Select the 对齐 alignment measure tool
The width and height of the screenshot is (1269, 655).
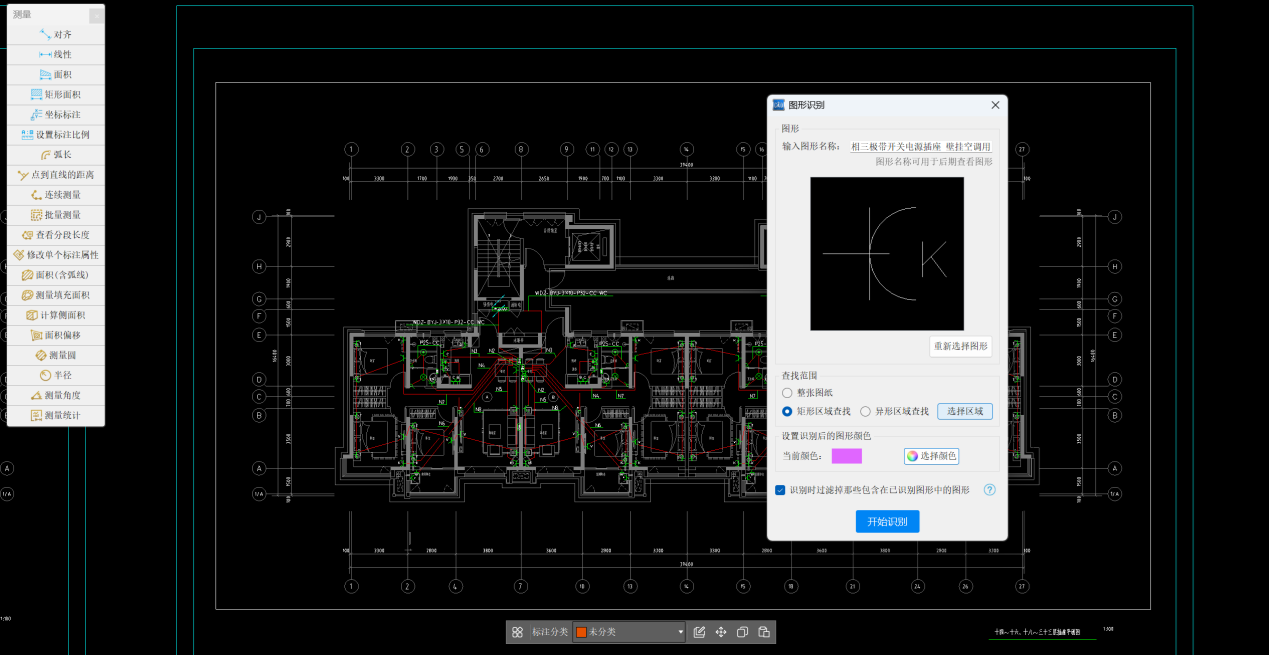[56, 34]
